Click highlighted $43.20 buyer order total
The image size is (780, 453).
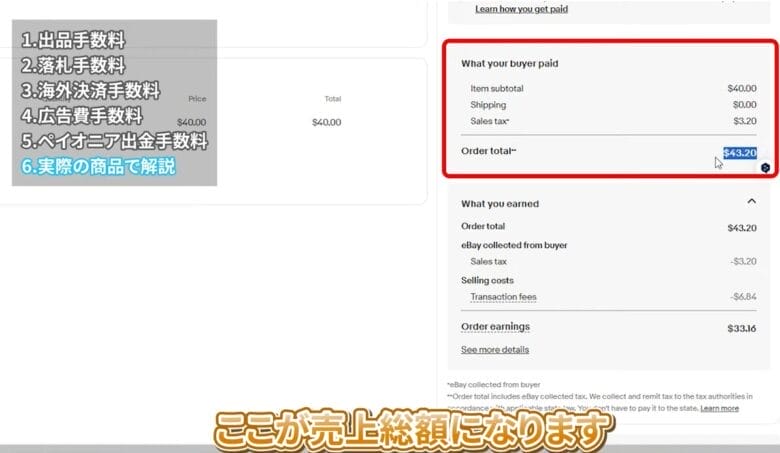click(x=739, y=153)
